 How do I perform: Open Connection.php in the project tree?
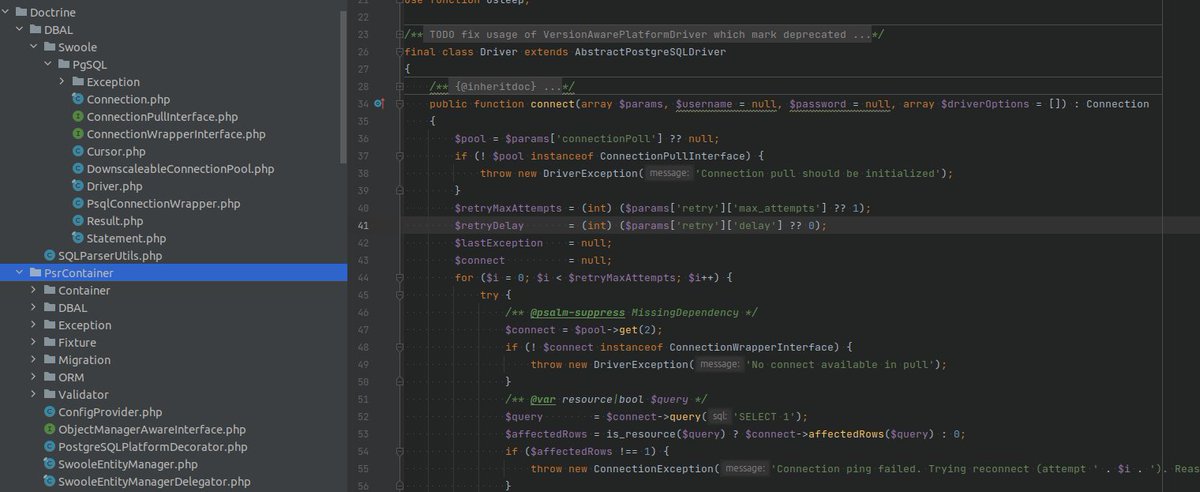point(128,99)
